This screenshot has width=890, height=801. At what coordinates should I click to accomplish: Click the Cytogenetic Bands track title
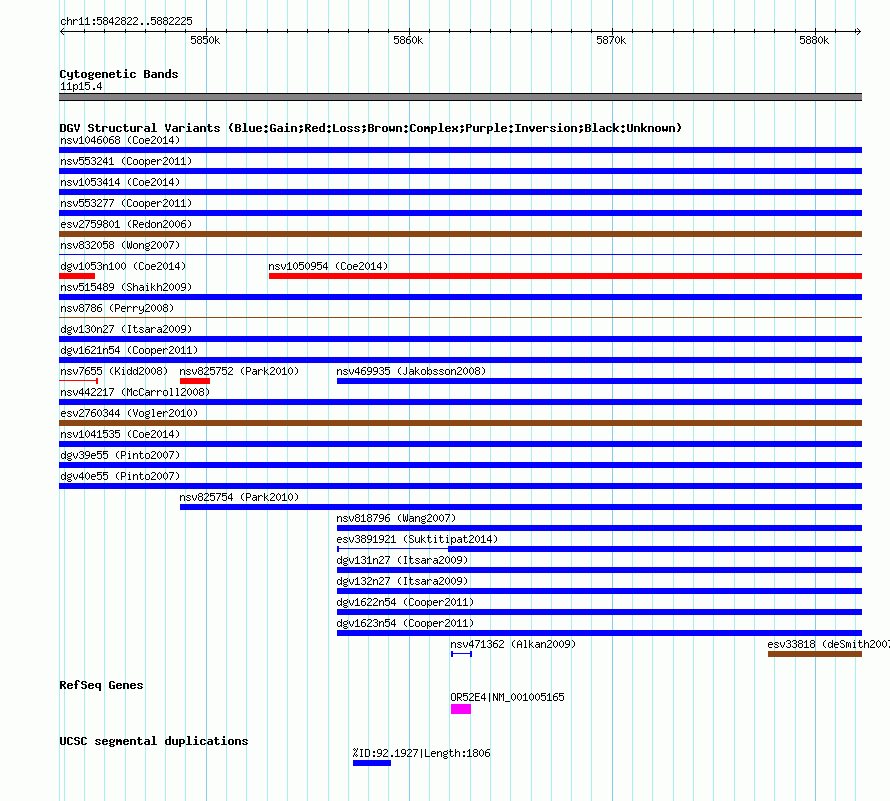pos(119,74)
